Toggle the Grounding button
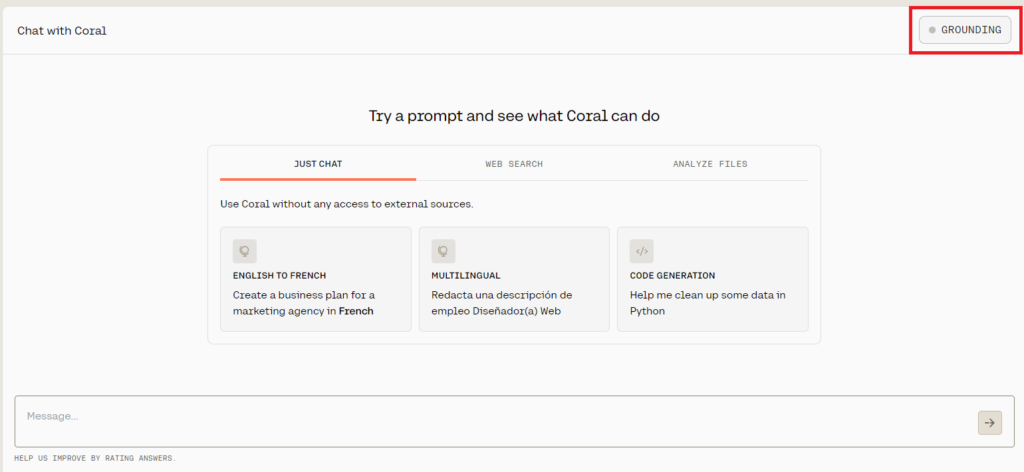Viewport: 1024px width, 472px height. (964, 30)
